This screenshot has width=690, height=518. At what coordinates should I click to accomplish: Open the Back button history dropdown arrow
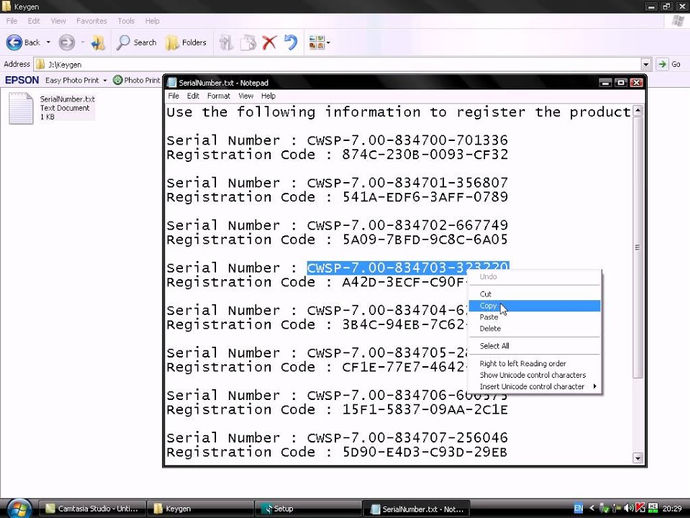pyautogui.click(x=48, y=42)
